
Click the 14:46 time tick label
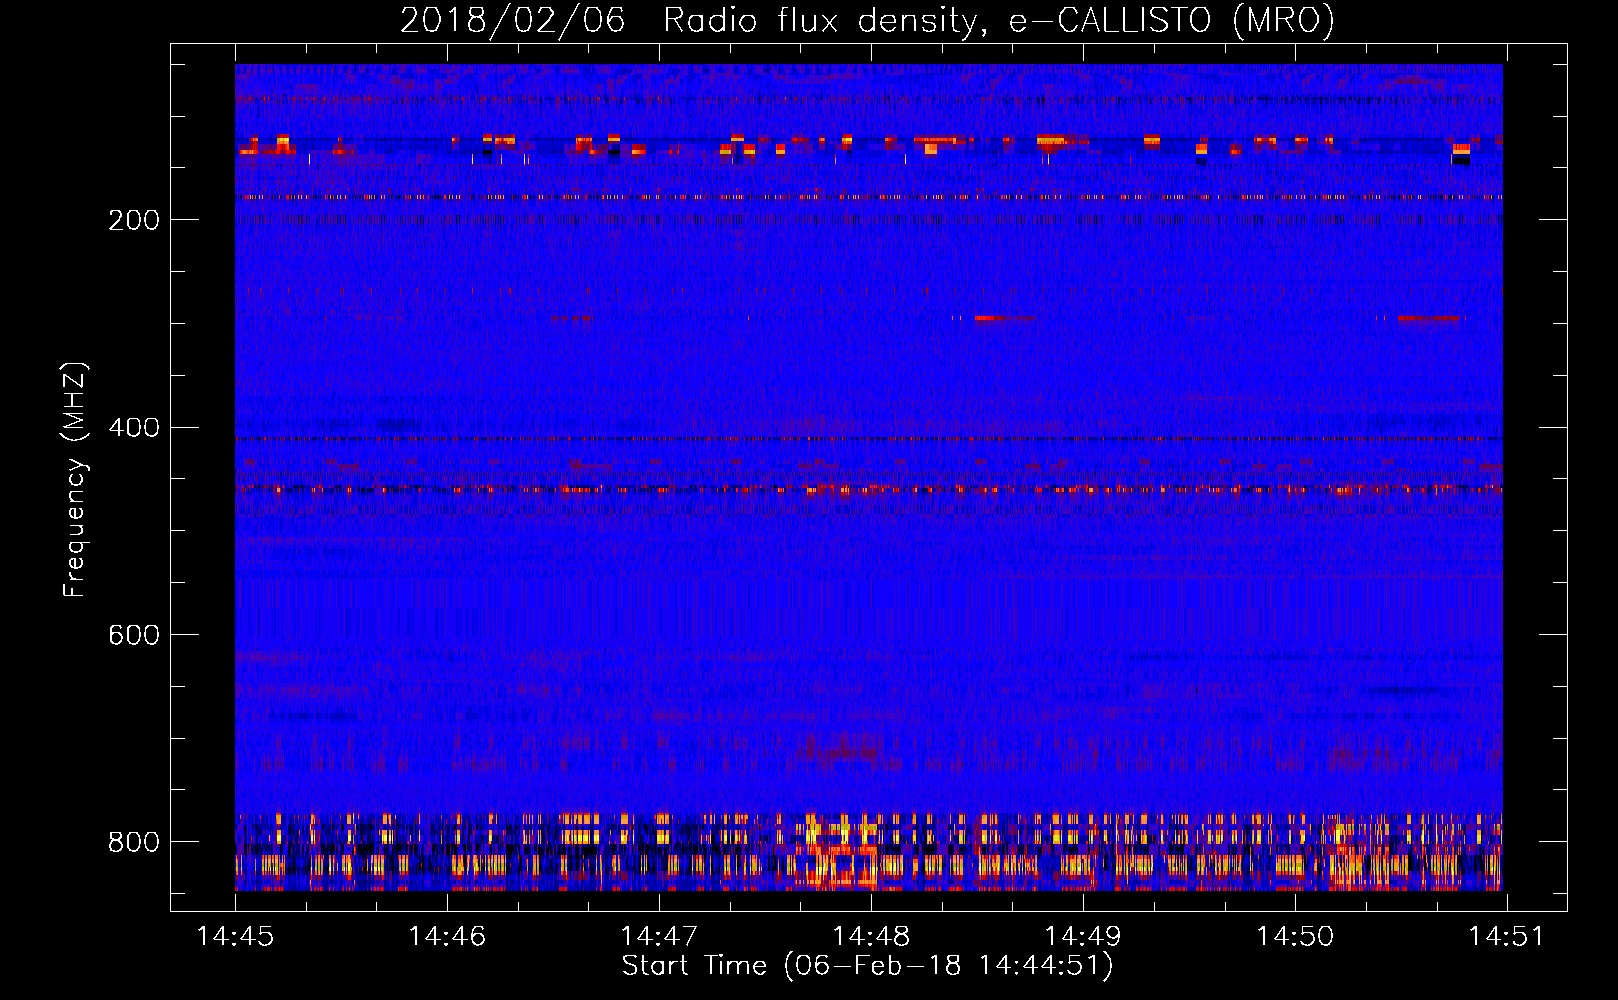point(447,936)
